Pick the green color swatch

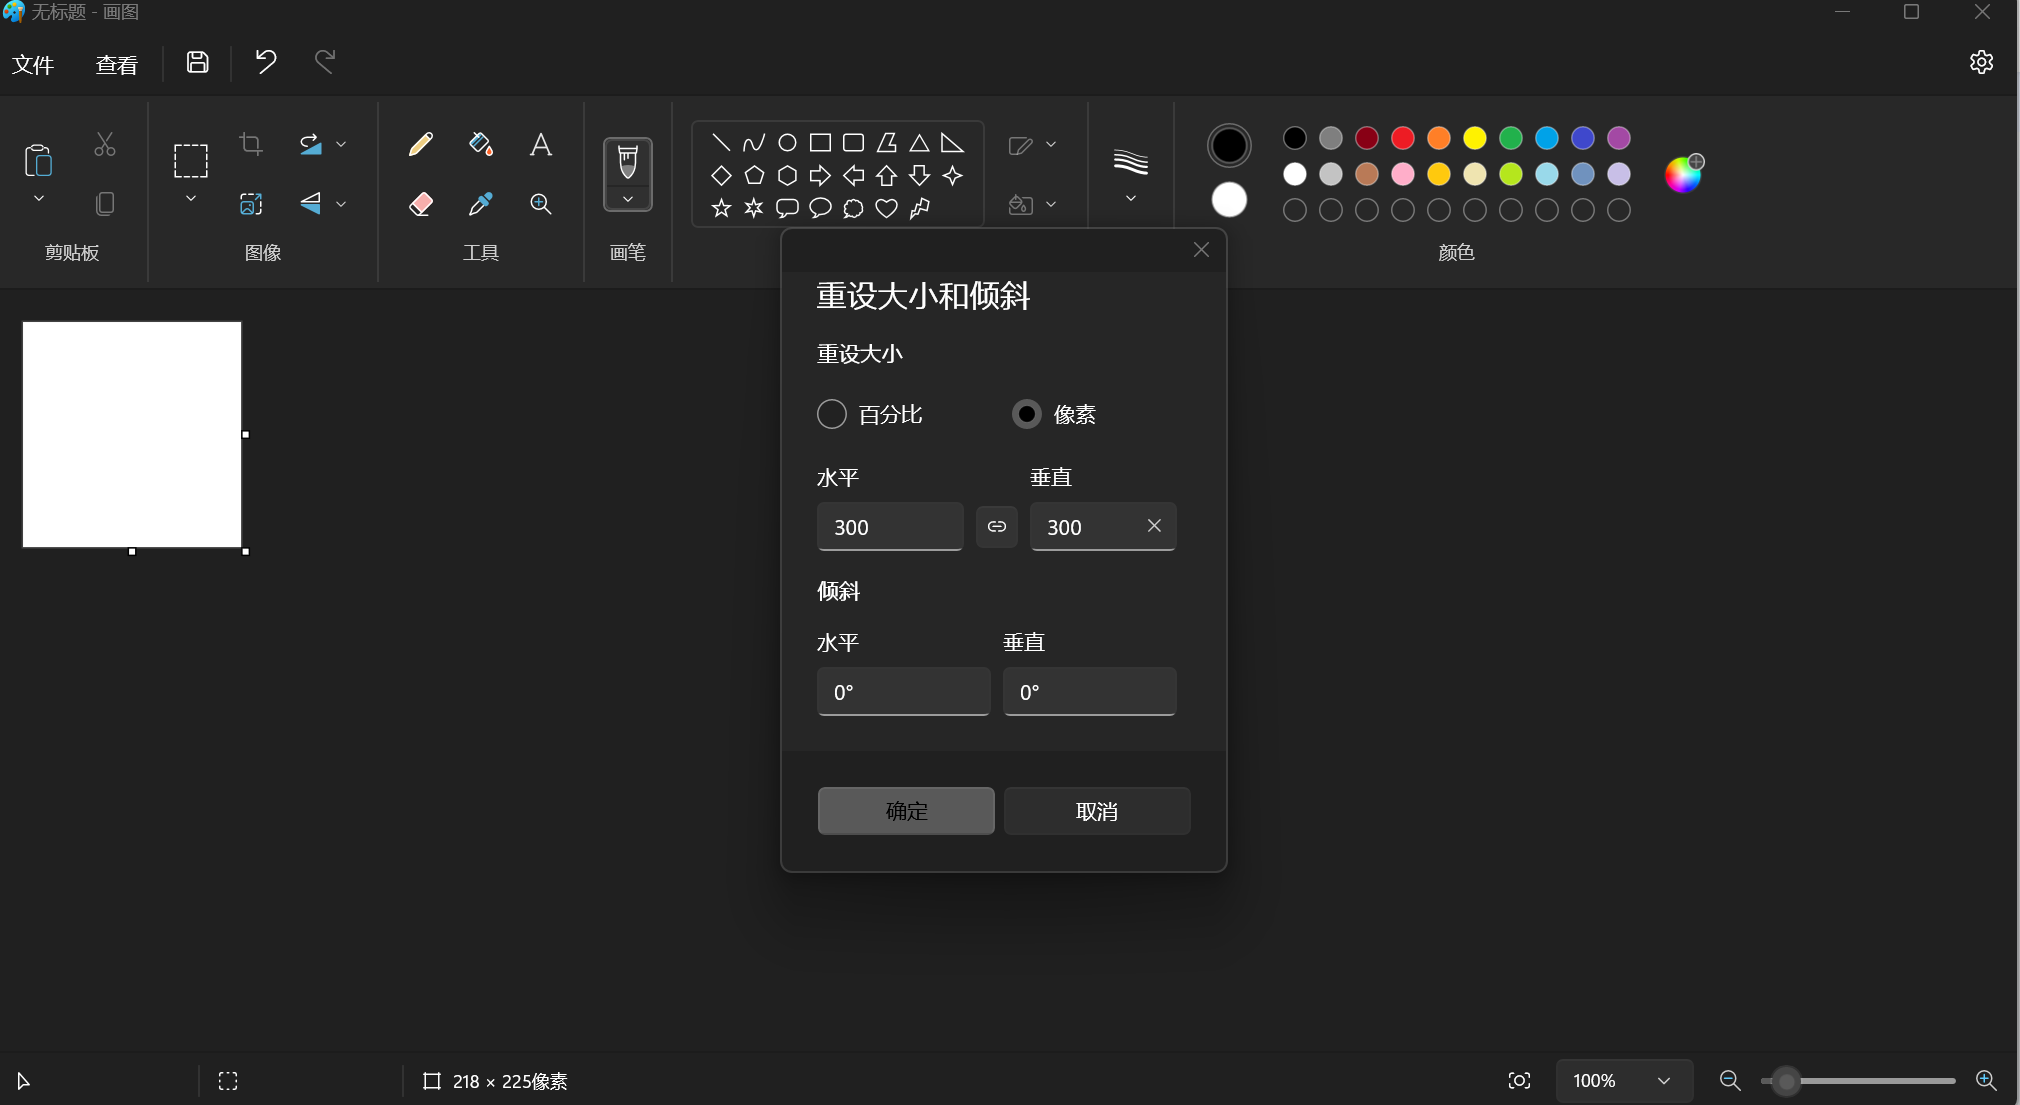click(1511, 138)
